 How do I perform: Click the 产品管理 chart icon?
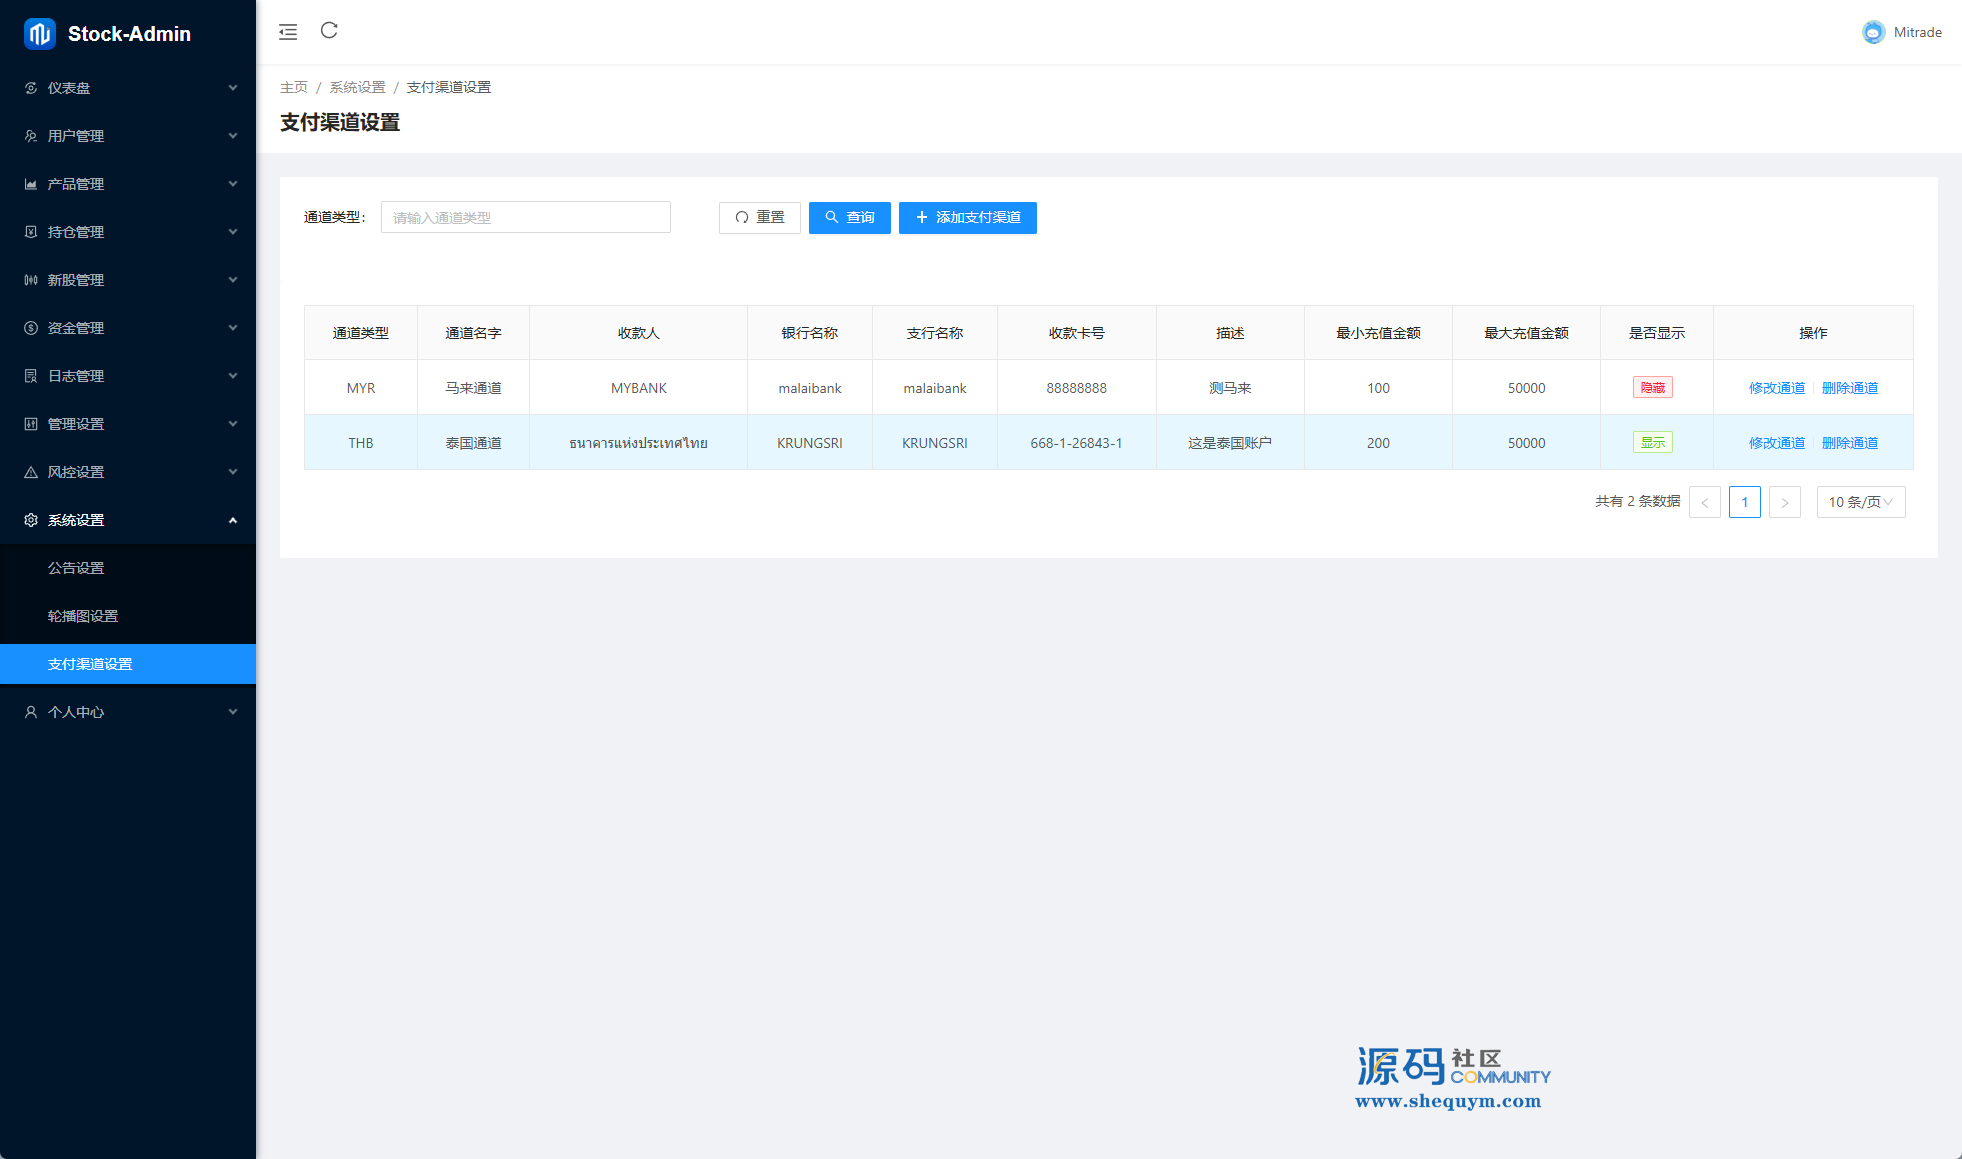(31, 184)
